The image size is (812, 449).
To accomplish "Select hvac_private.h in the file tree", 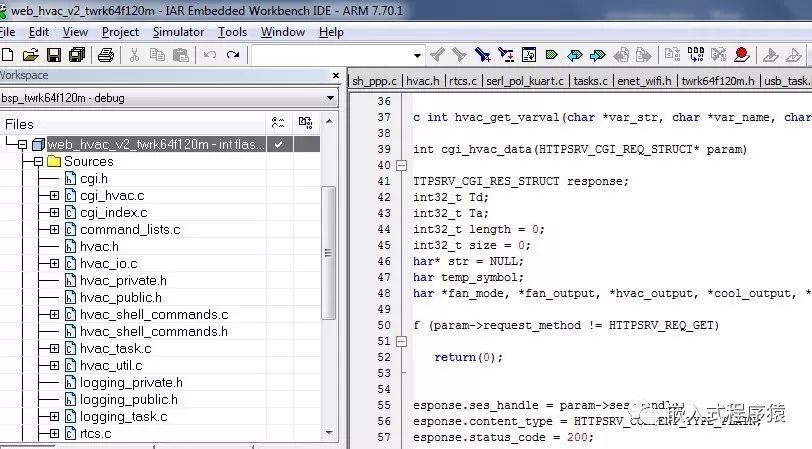I will [x=123, y=281].
